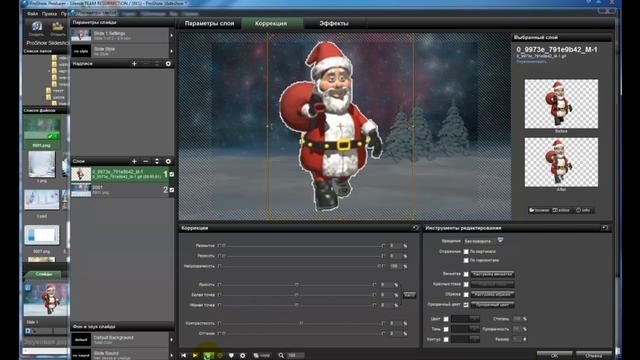Select Slide 1 thumbnail in slide list

(x=46, y=299)
